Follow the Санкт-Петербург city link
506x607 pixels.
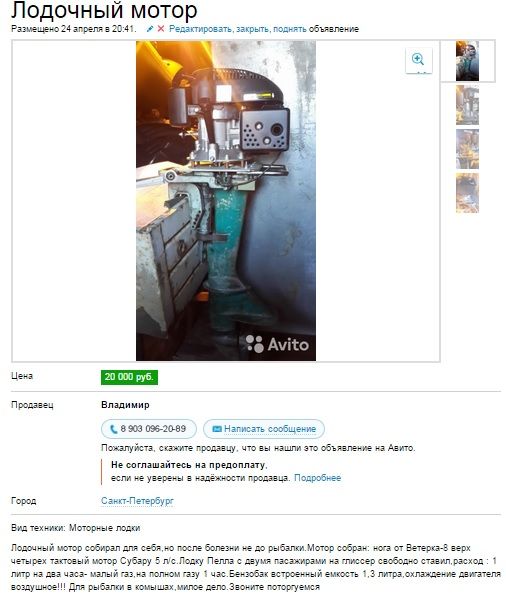click(137, 501)
